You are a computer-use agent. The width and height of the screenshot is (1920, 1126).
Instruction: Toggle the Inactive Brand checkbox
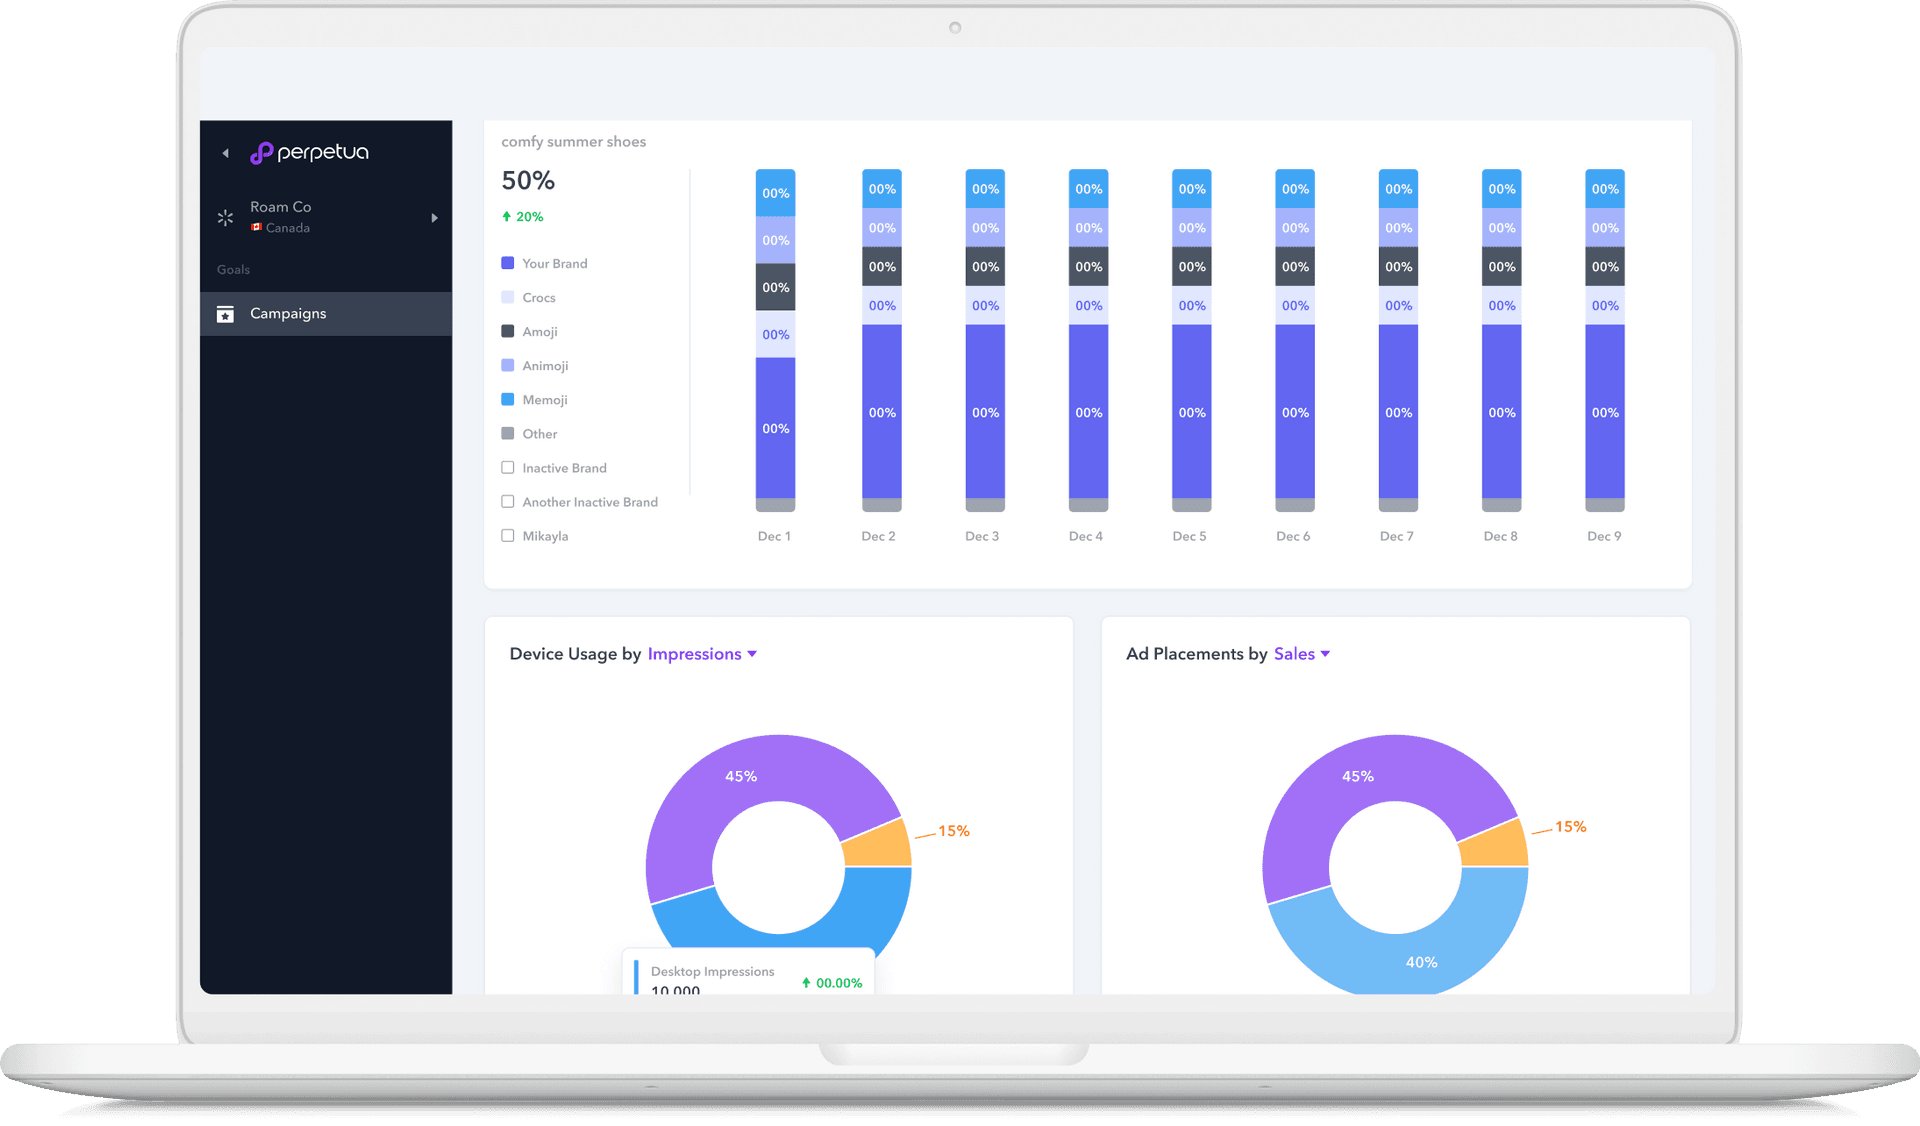pos(508,468)
